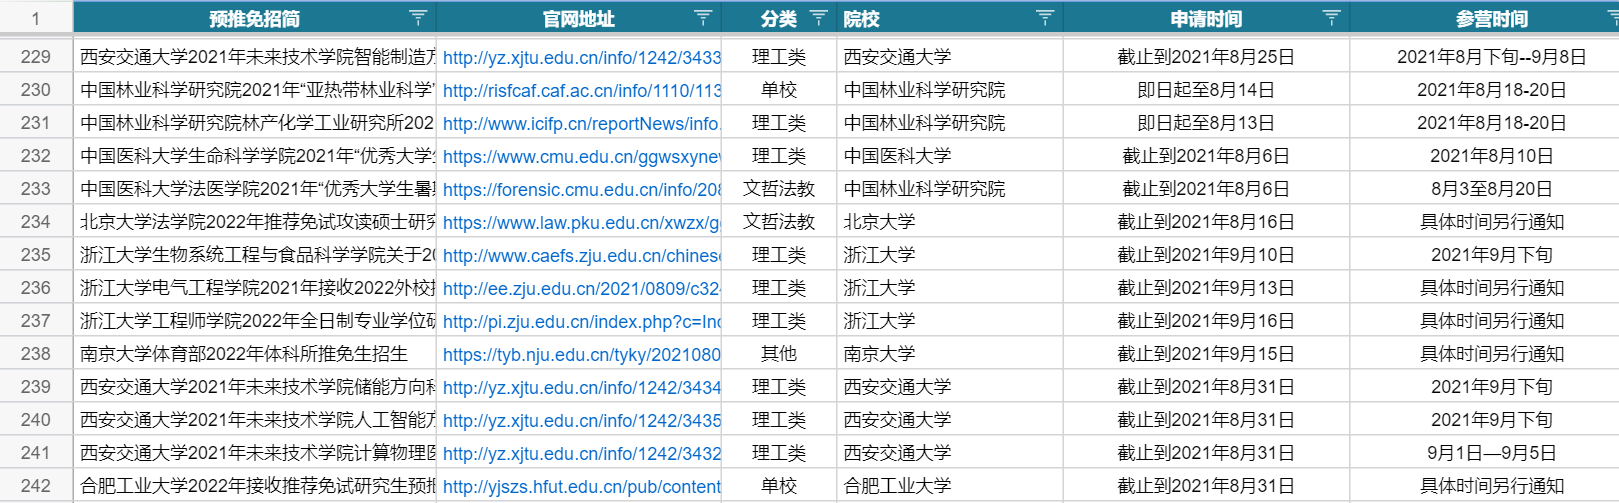Open tyb.nju.edu.cn link in row 238
The image size is (1619, 503).
(x=582, y=355)
